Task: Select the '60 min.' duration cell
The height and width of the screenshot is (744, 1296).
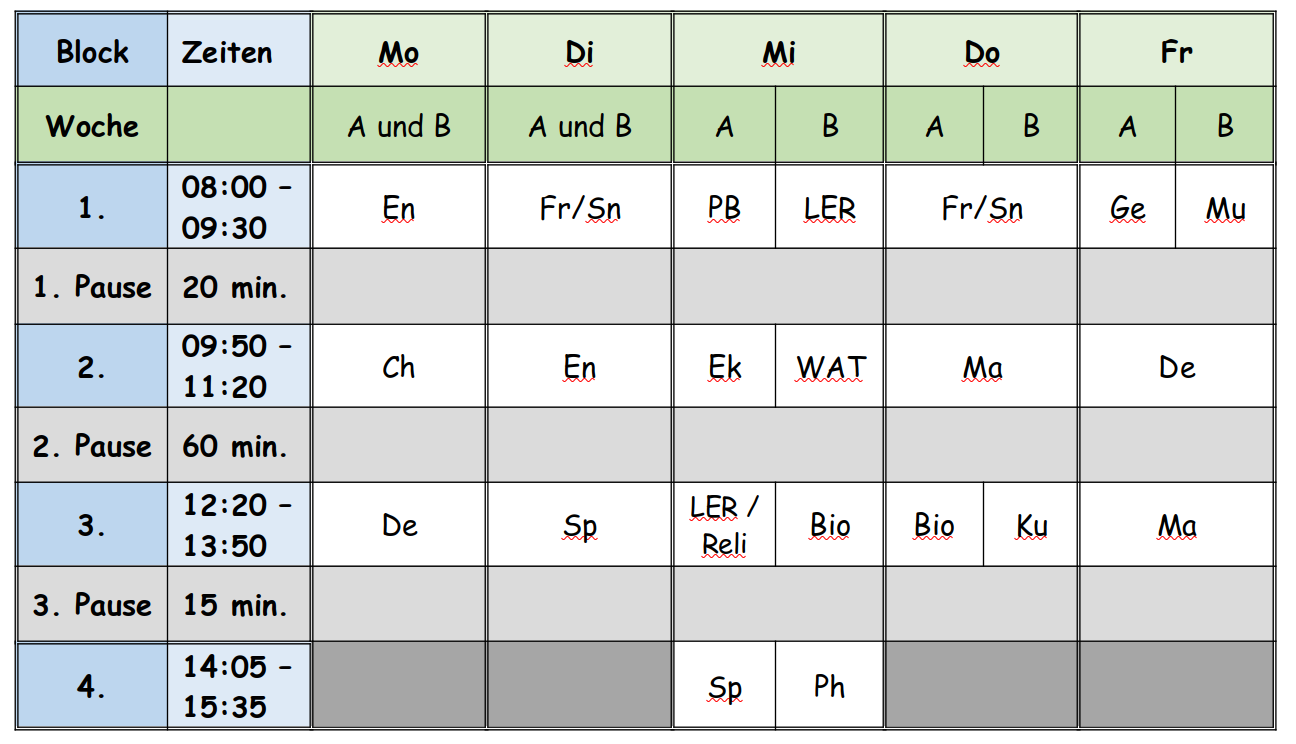Action: point(239,446)
